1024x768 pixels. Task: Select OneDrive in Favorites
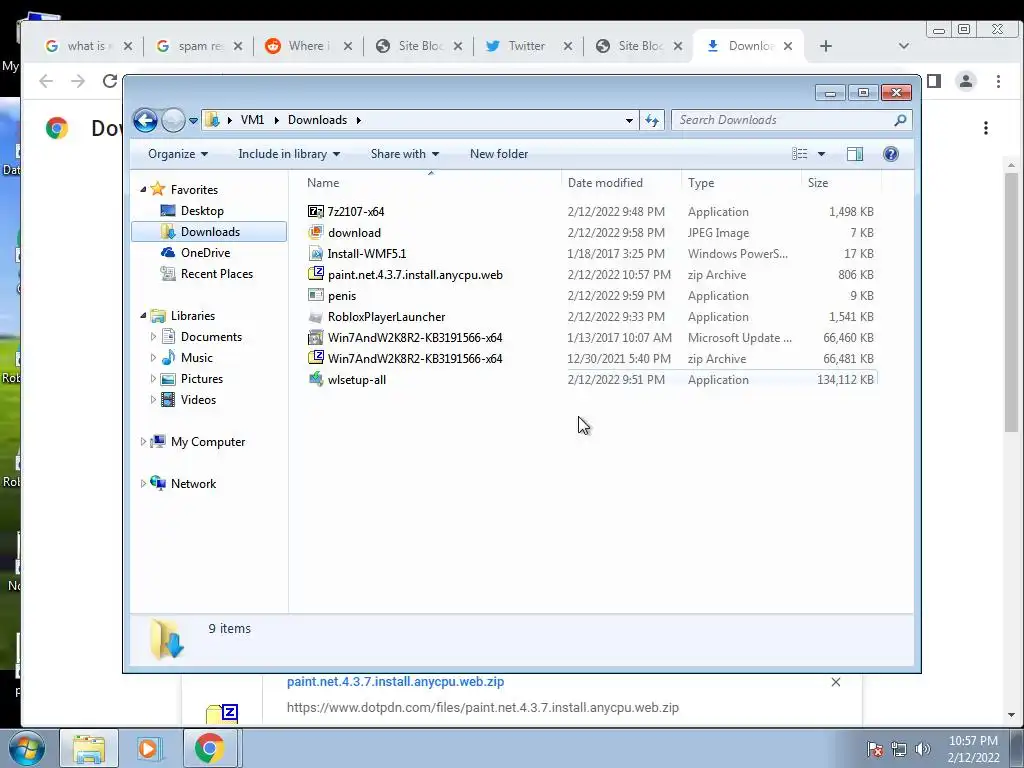coord(205,253)
